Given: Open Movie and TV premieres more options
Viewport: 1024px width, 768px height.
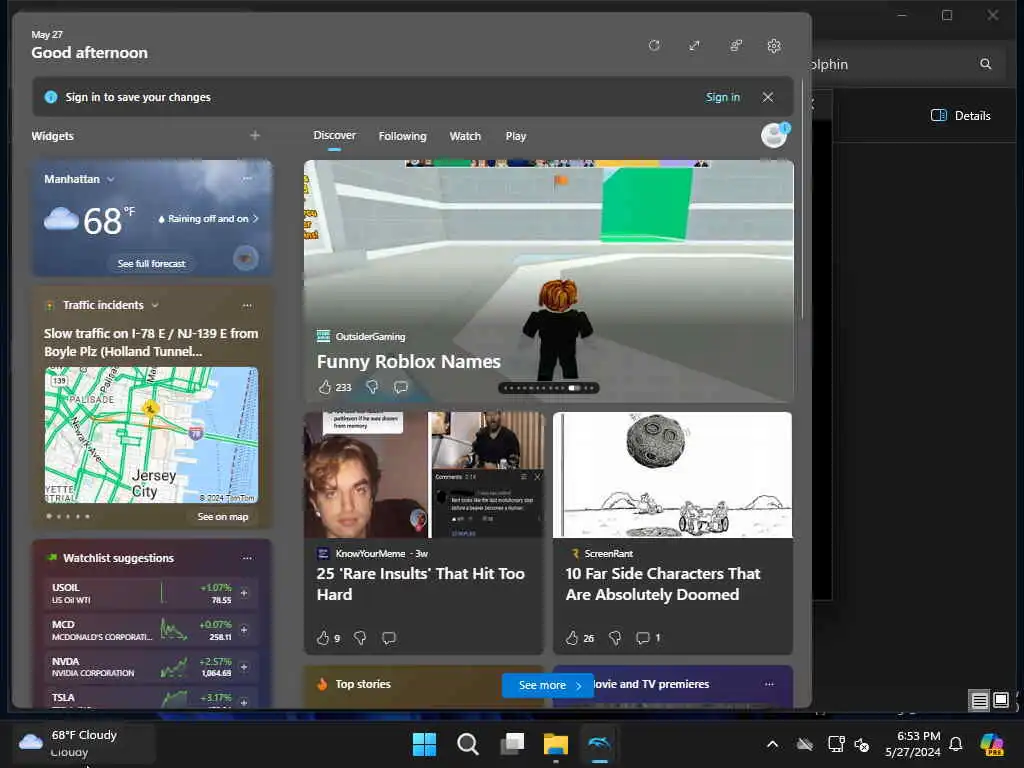Looking at the screenshot, I should tap(769, 684).
